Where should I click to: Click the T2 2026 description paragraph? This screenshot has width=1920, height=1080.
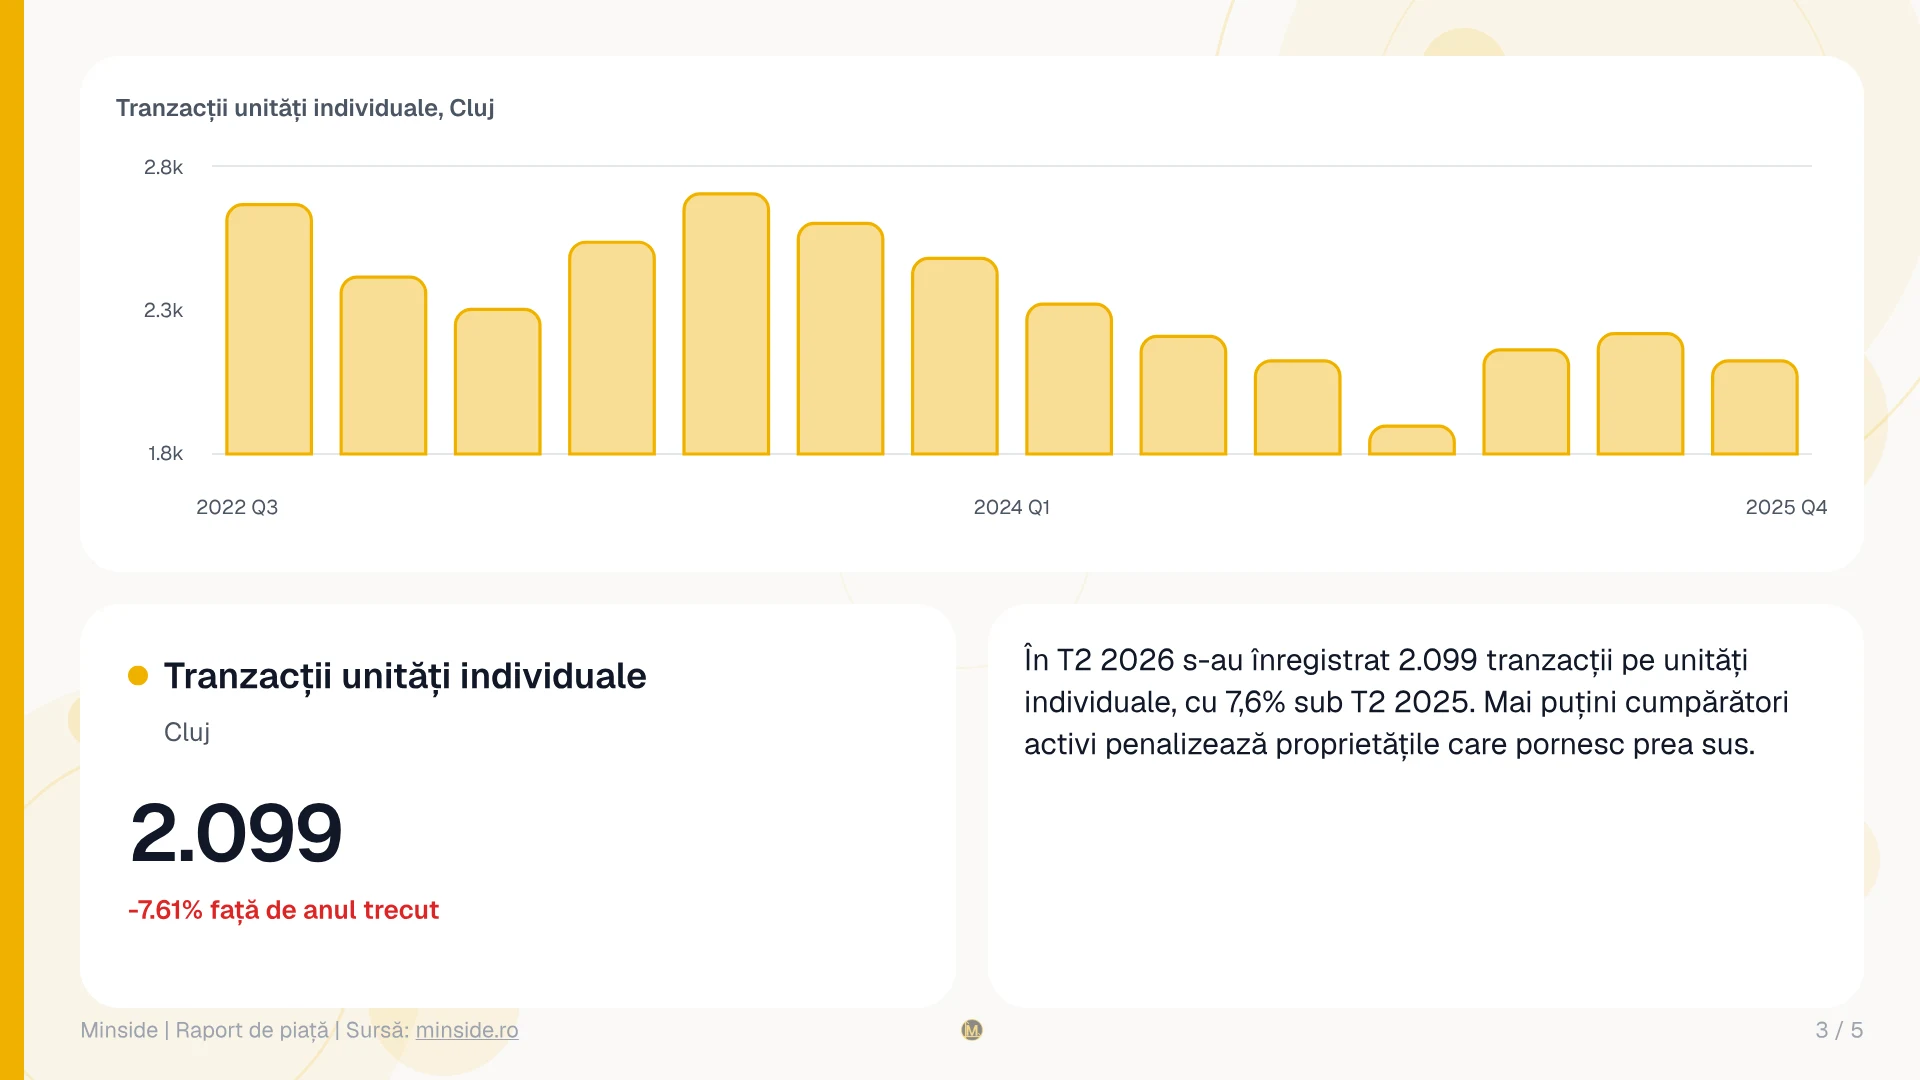[x=1406, y=702]
